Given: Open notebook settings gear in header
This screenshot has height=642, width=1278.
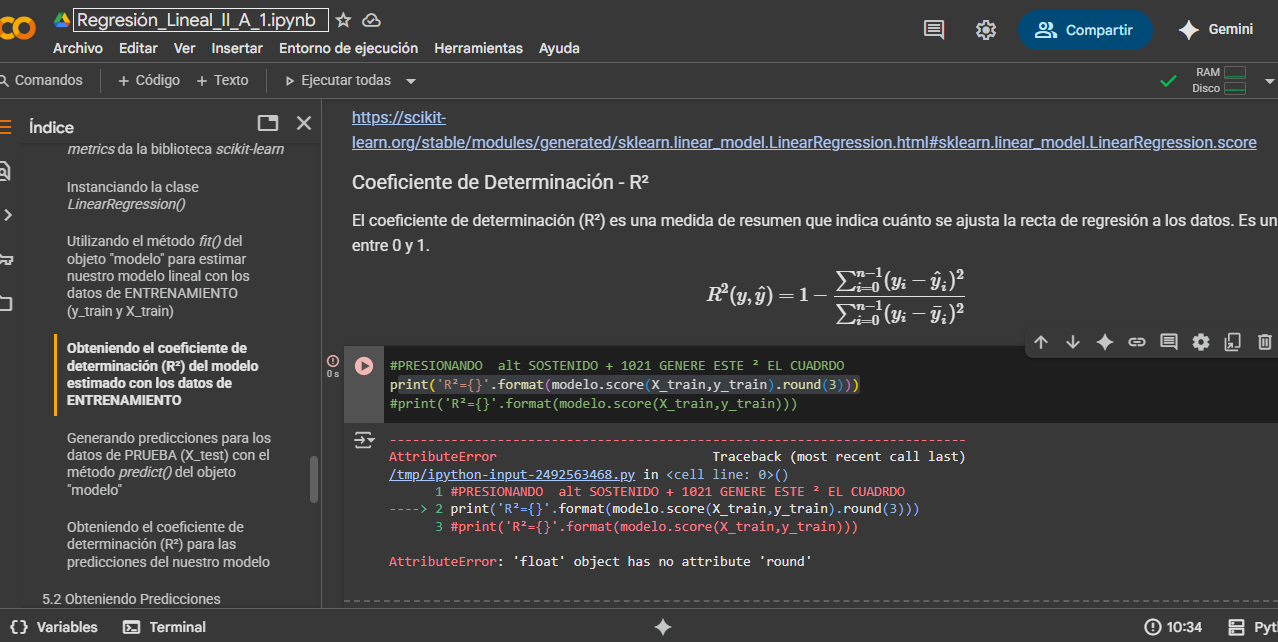Looking at the screenshot, I should 986,30.
